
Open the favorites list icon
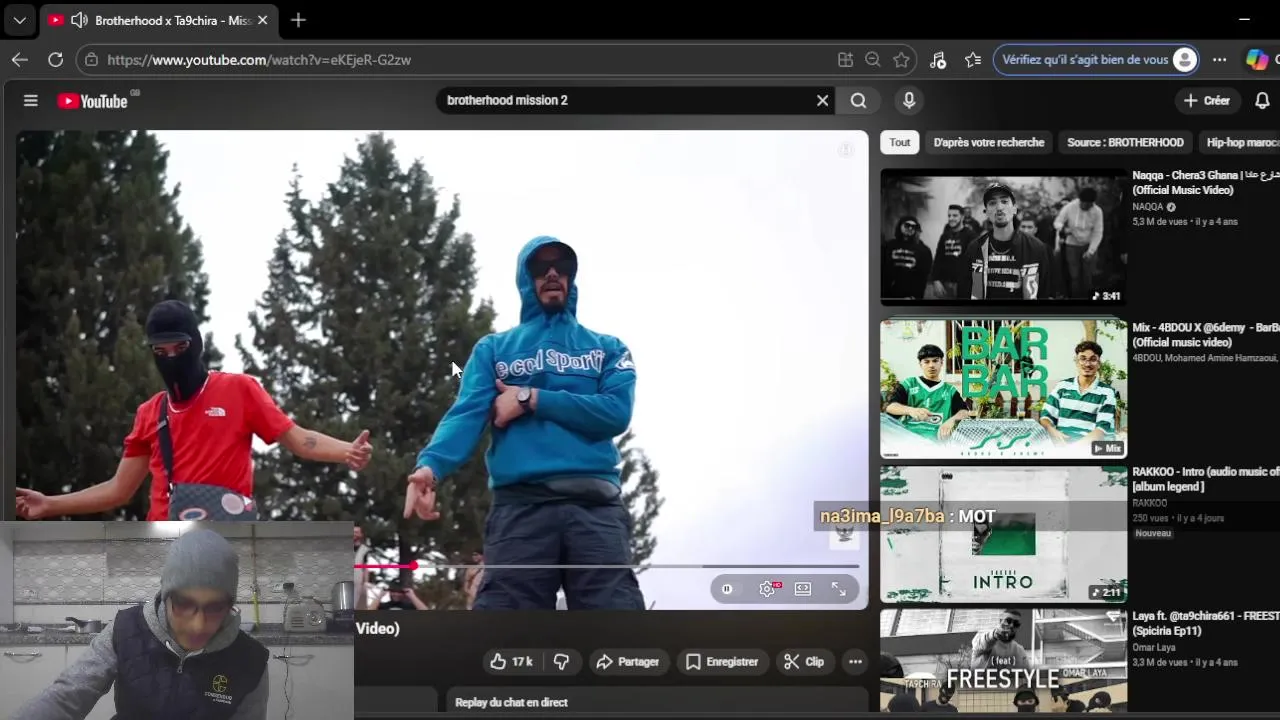click(973, 60)
